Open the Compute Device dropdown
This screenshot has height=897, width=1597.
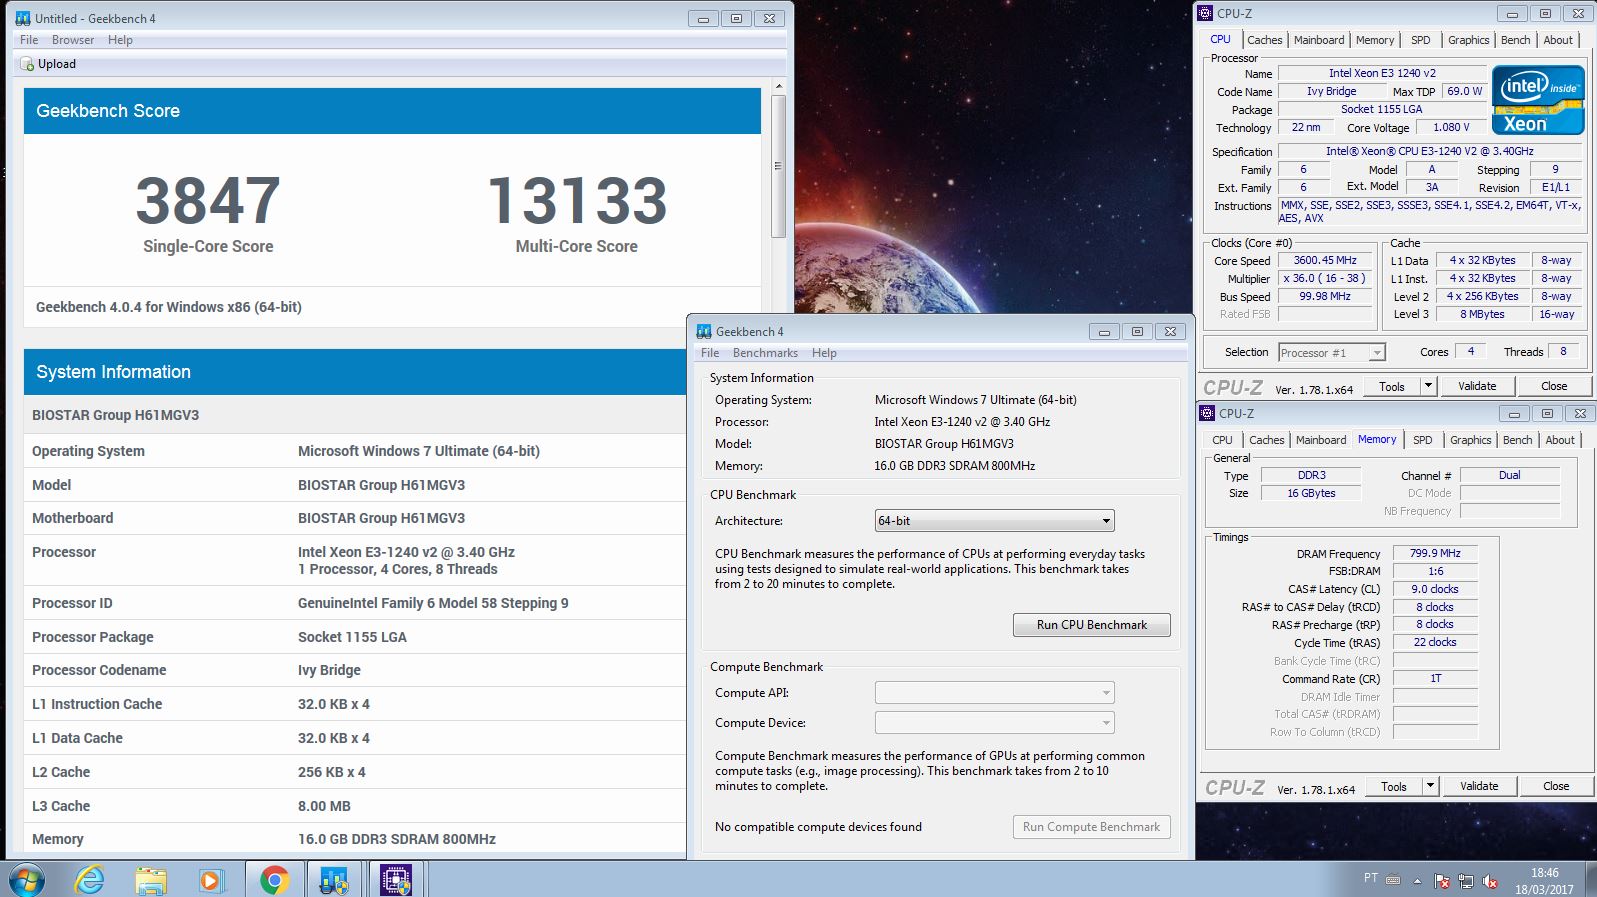[994, 723]
